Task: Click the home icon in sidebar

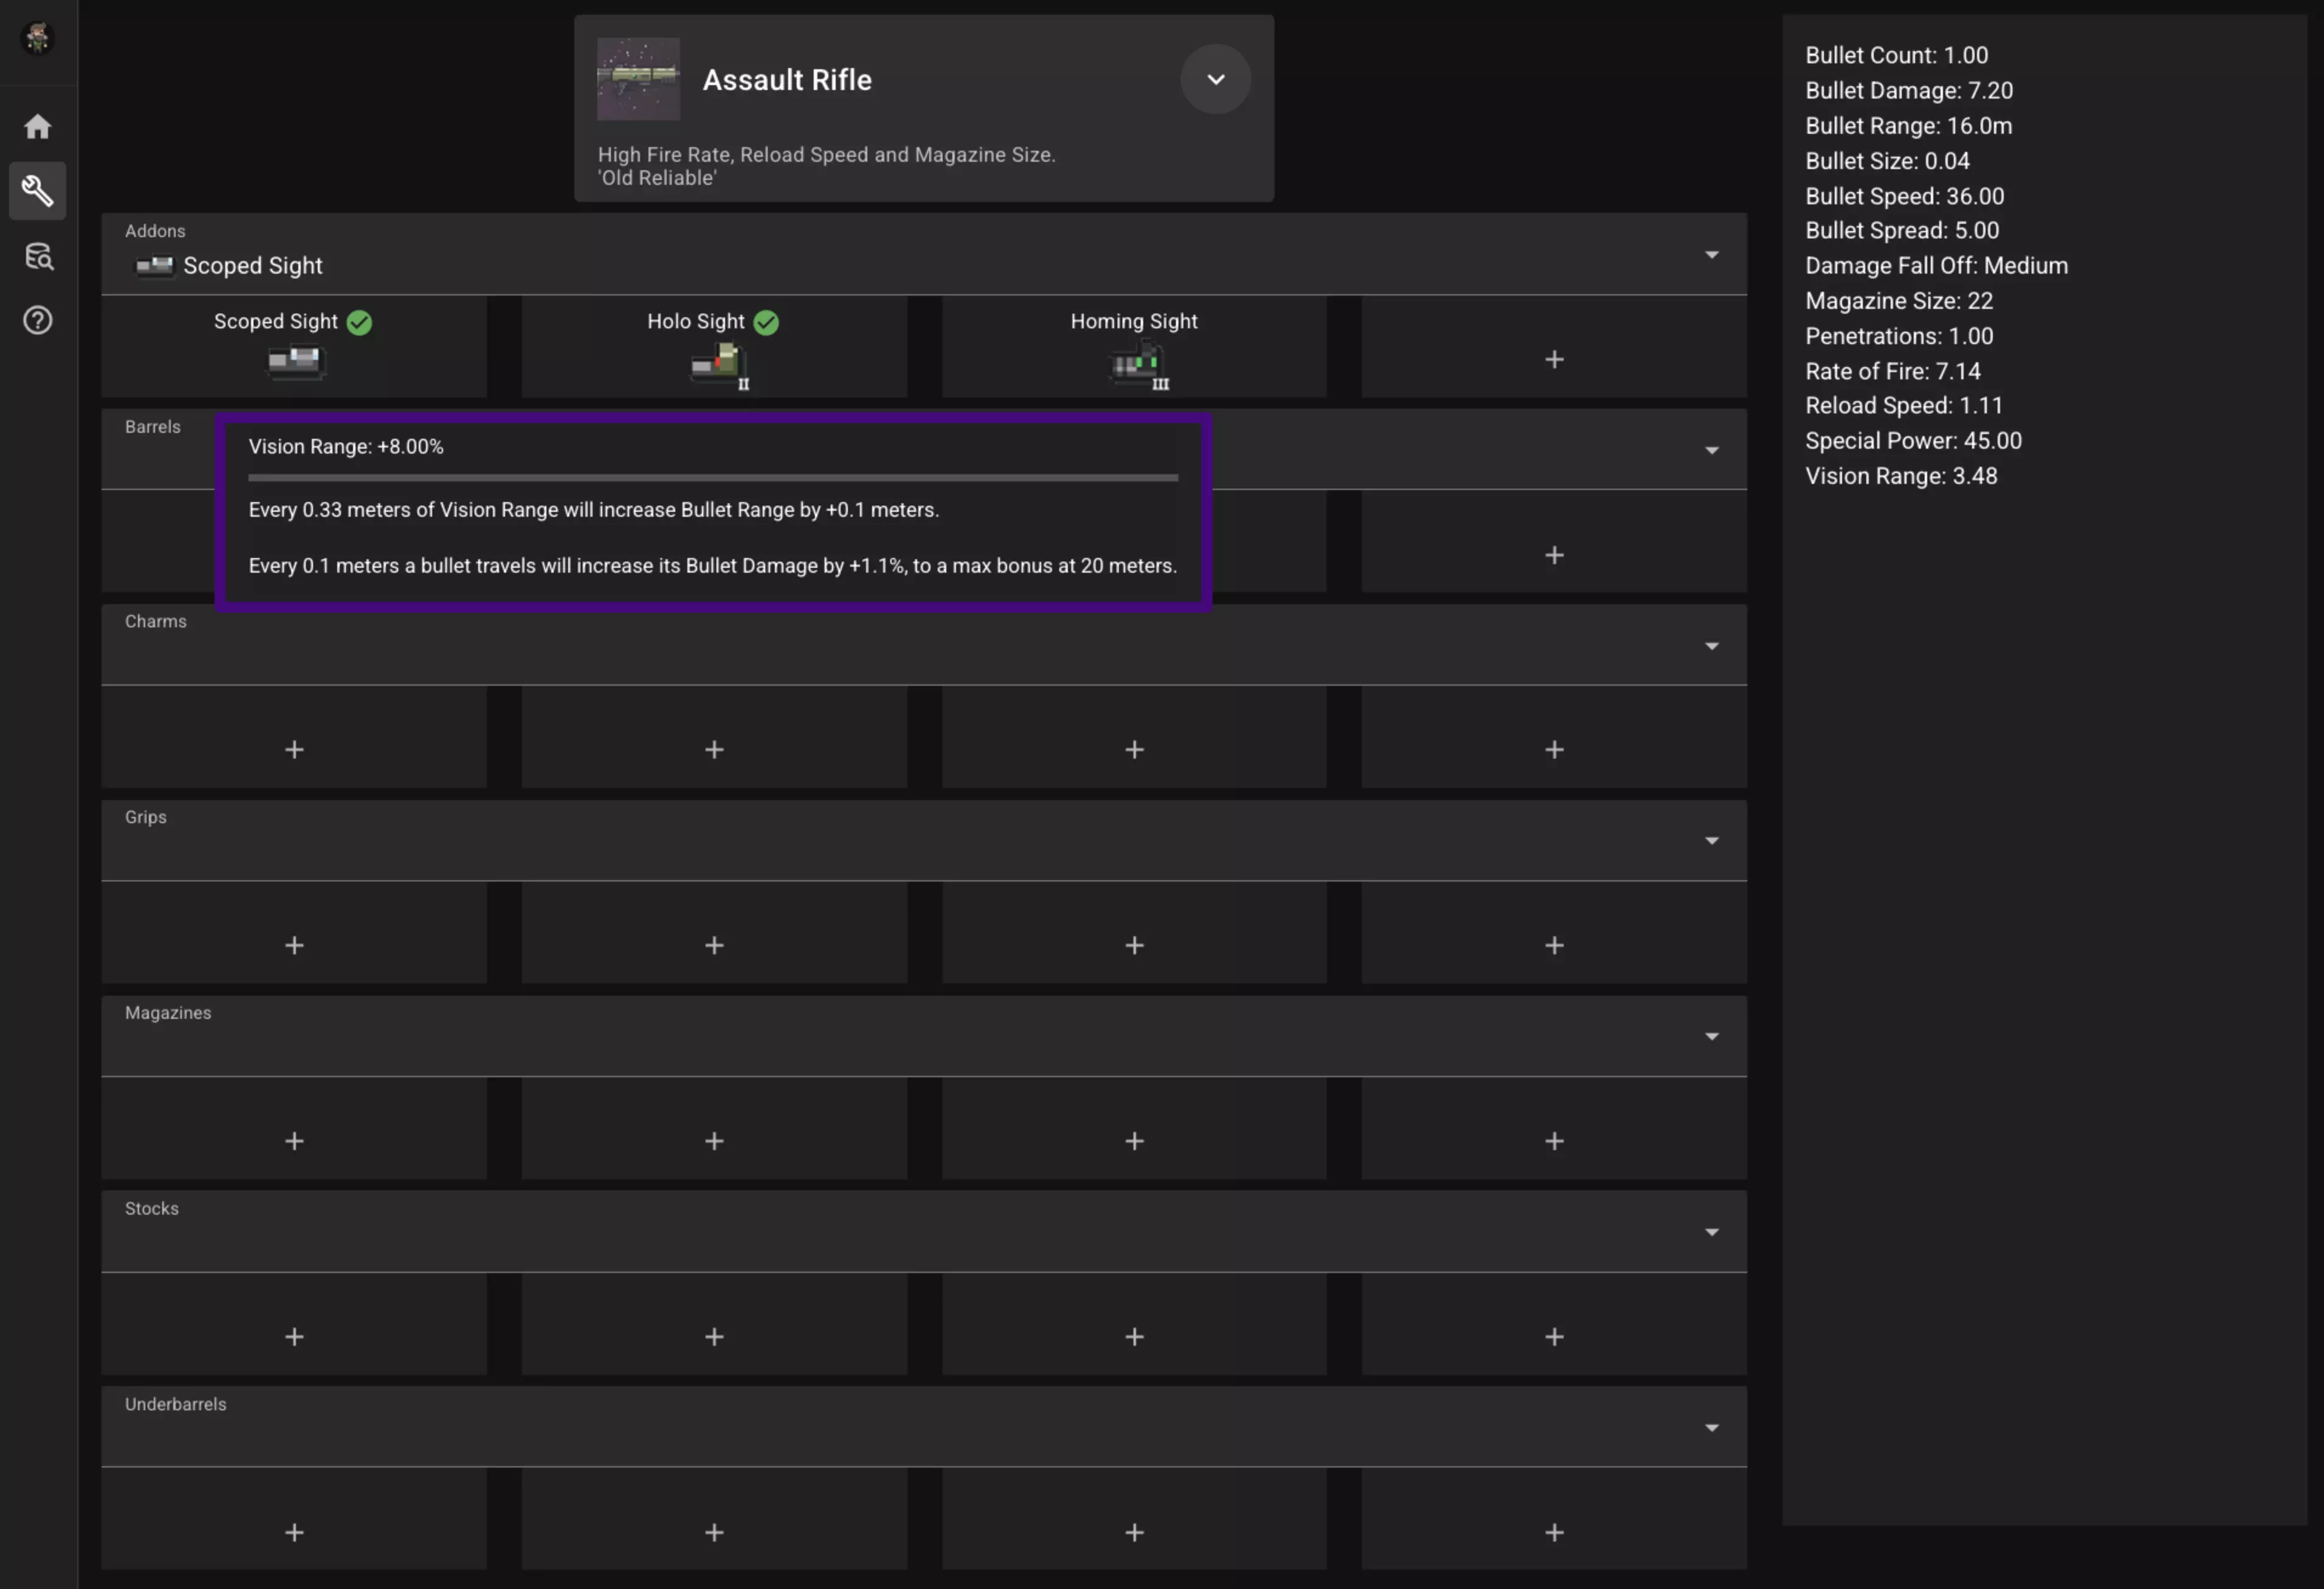Action: tap(38, 126)
